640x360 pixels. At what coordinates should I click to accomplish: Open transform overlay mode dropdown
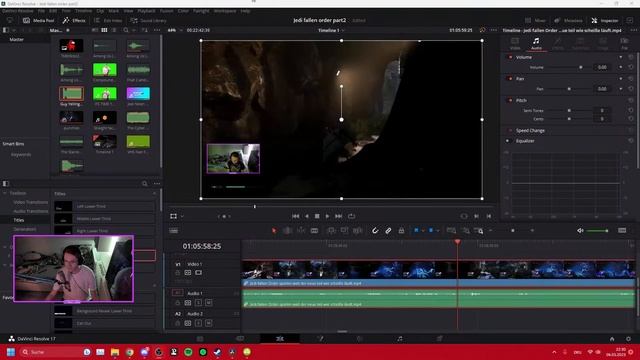pyautogui.click(x=182, y=216)
